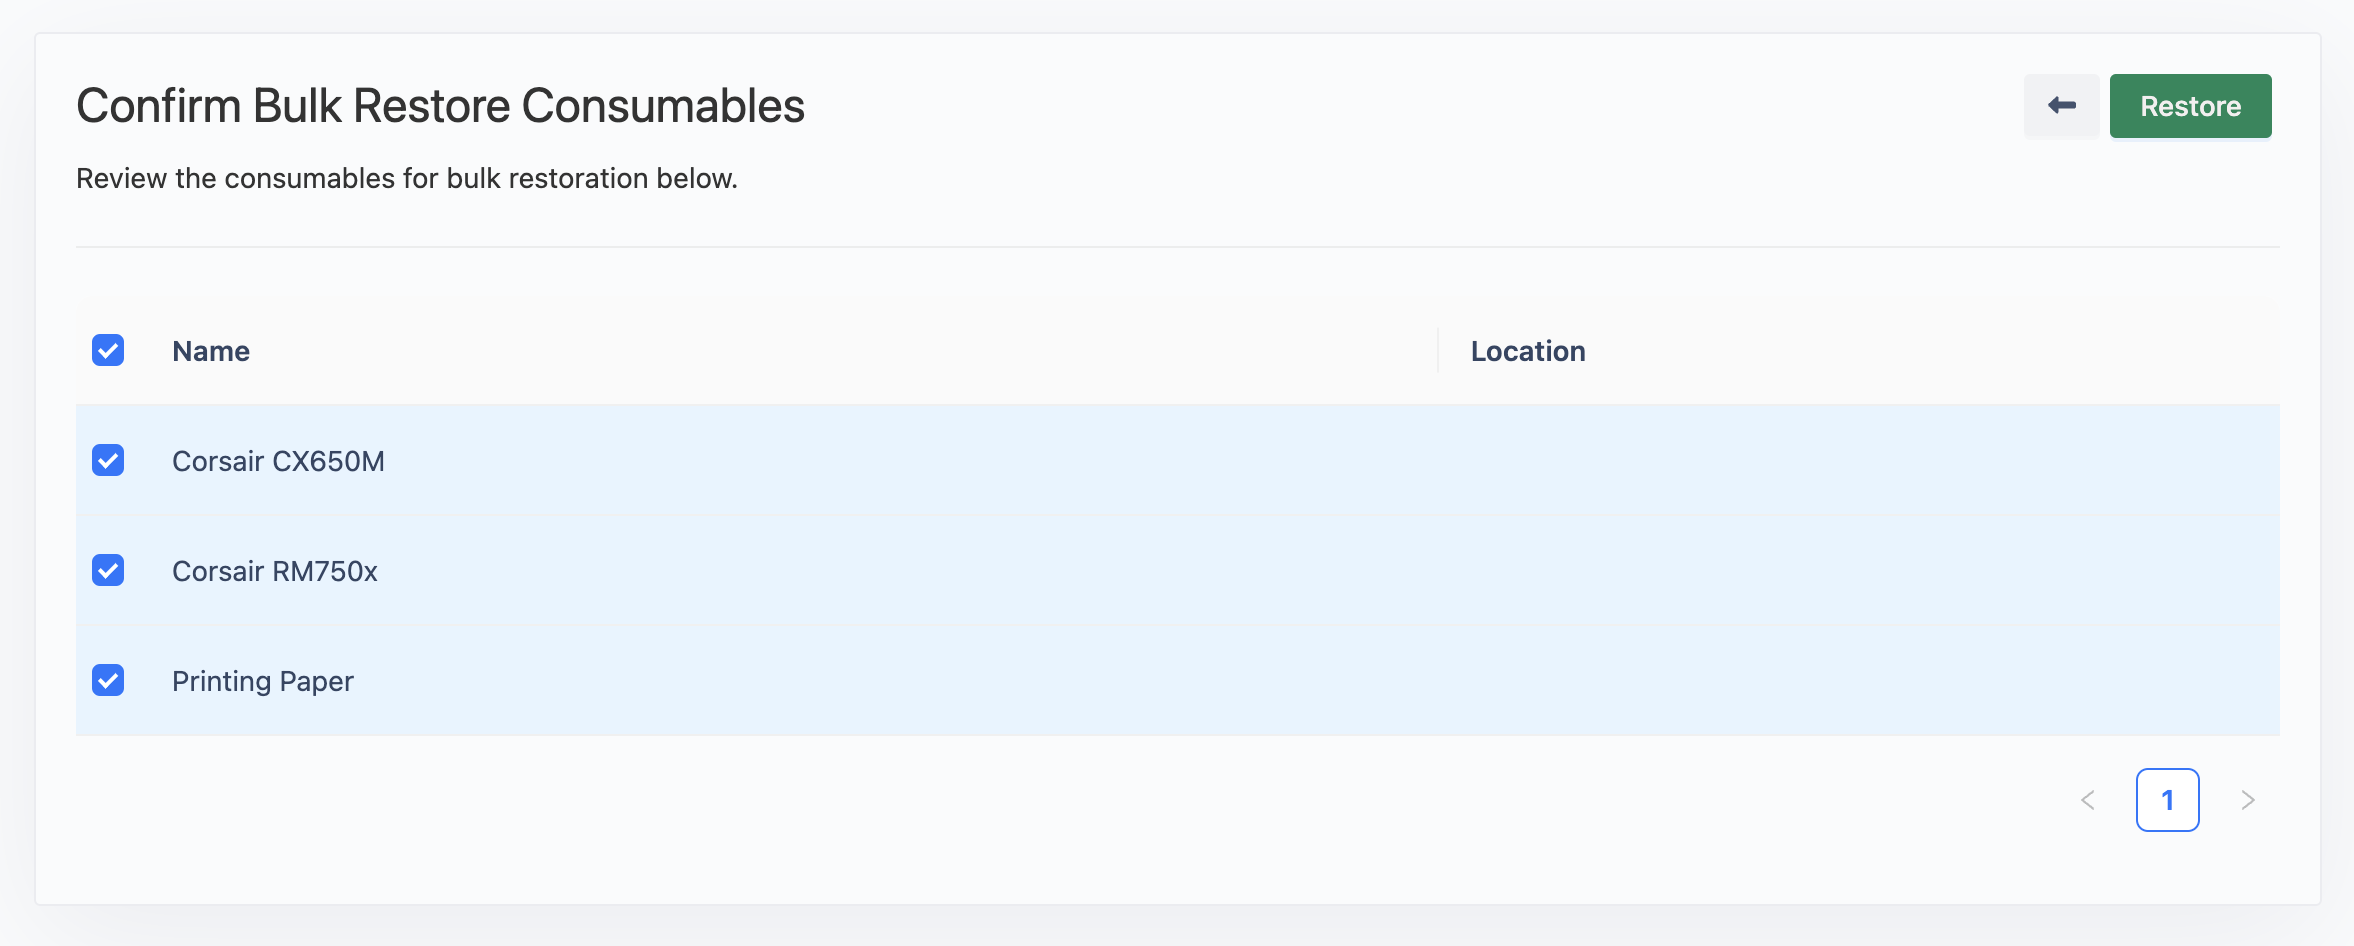Sort by the Name column header
Image resolution: width=2354 pixels, height=946 pixels.
[x=211, y=351]
